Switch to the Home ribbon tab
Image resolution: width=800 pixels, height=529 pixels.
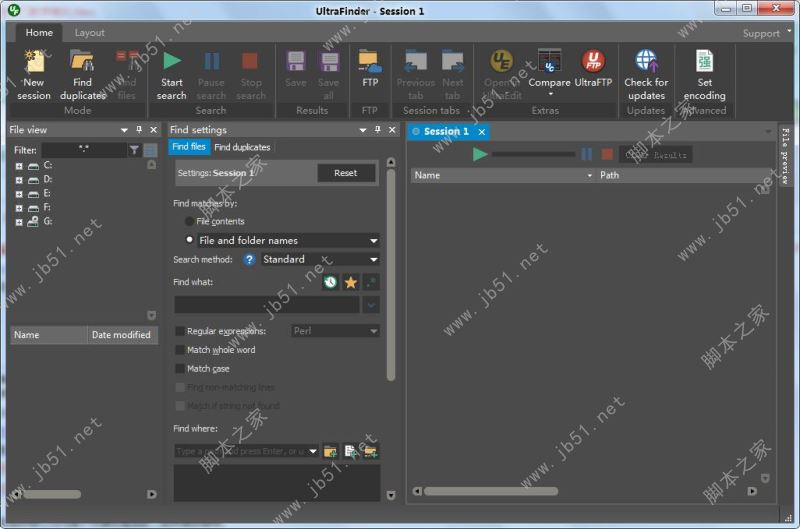tap(39, 33)
